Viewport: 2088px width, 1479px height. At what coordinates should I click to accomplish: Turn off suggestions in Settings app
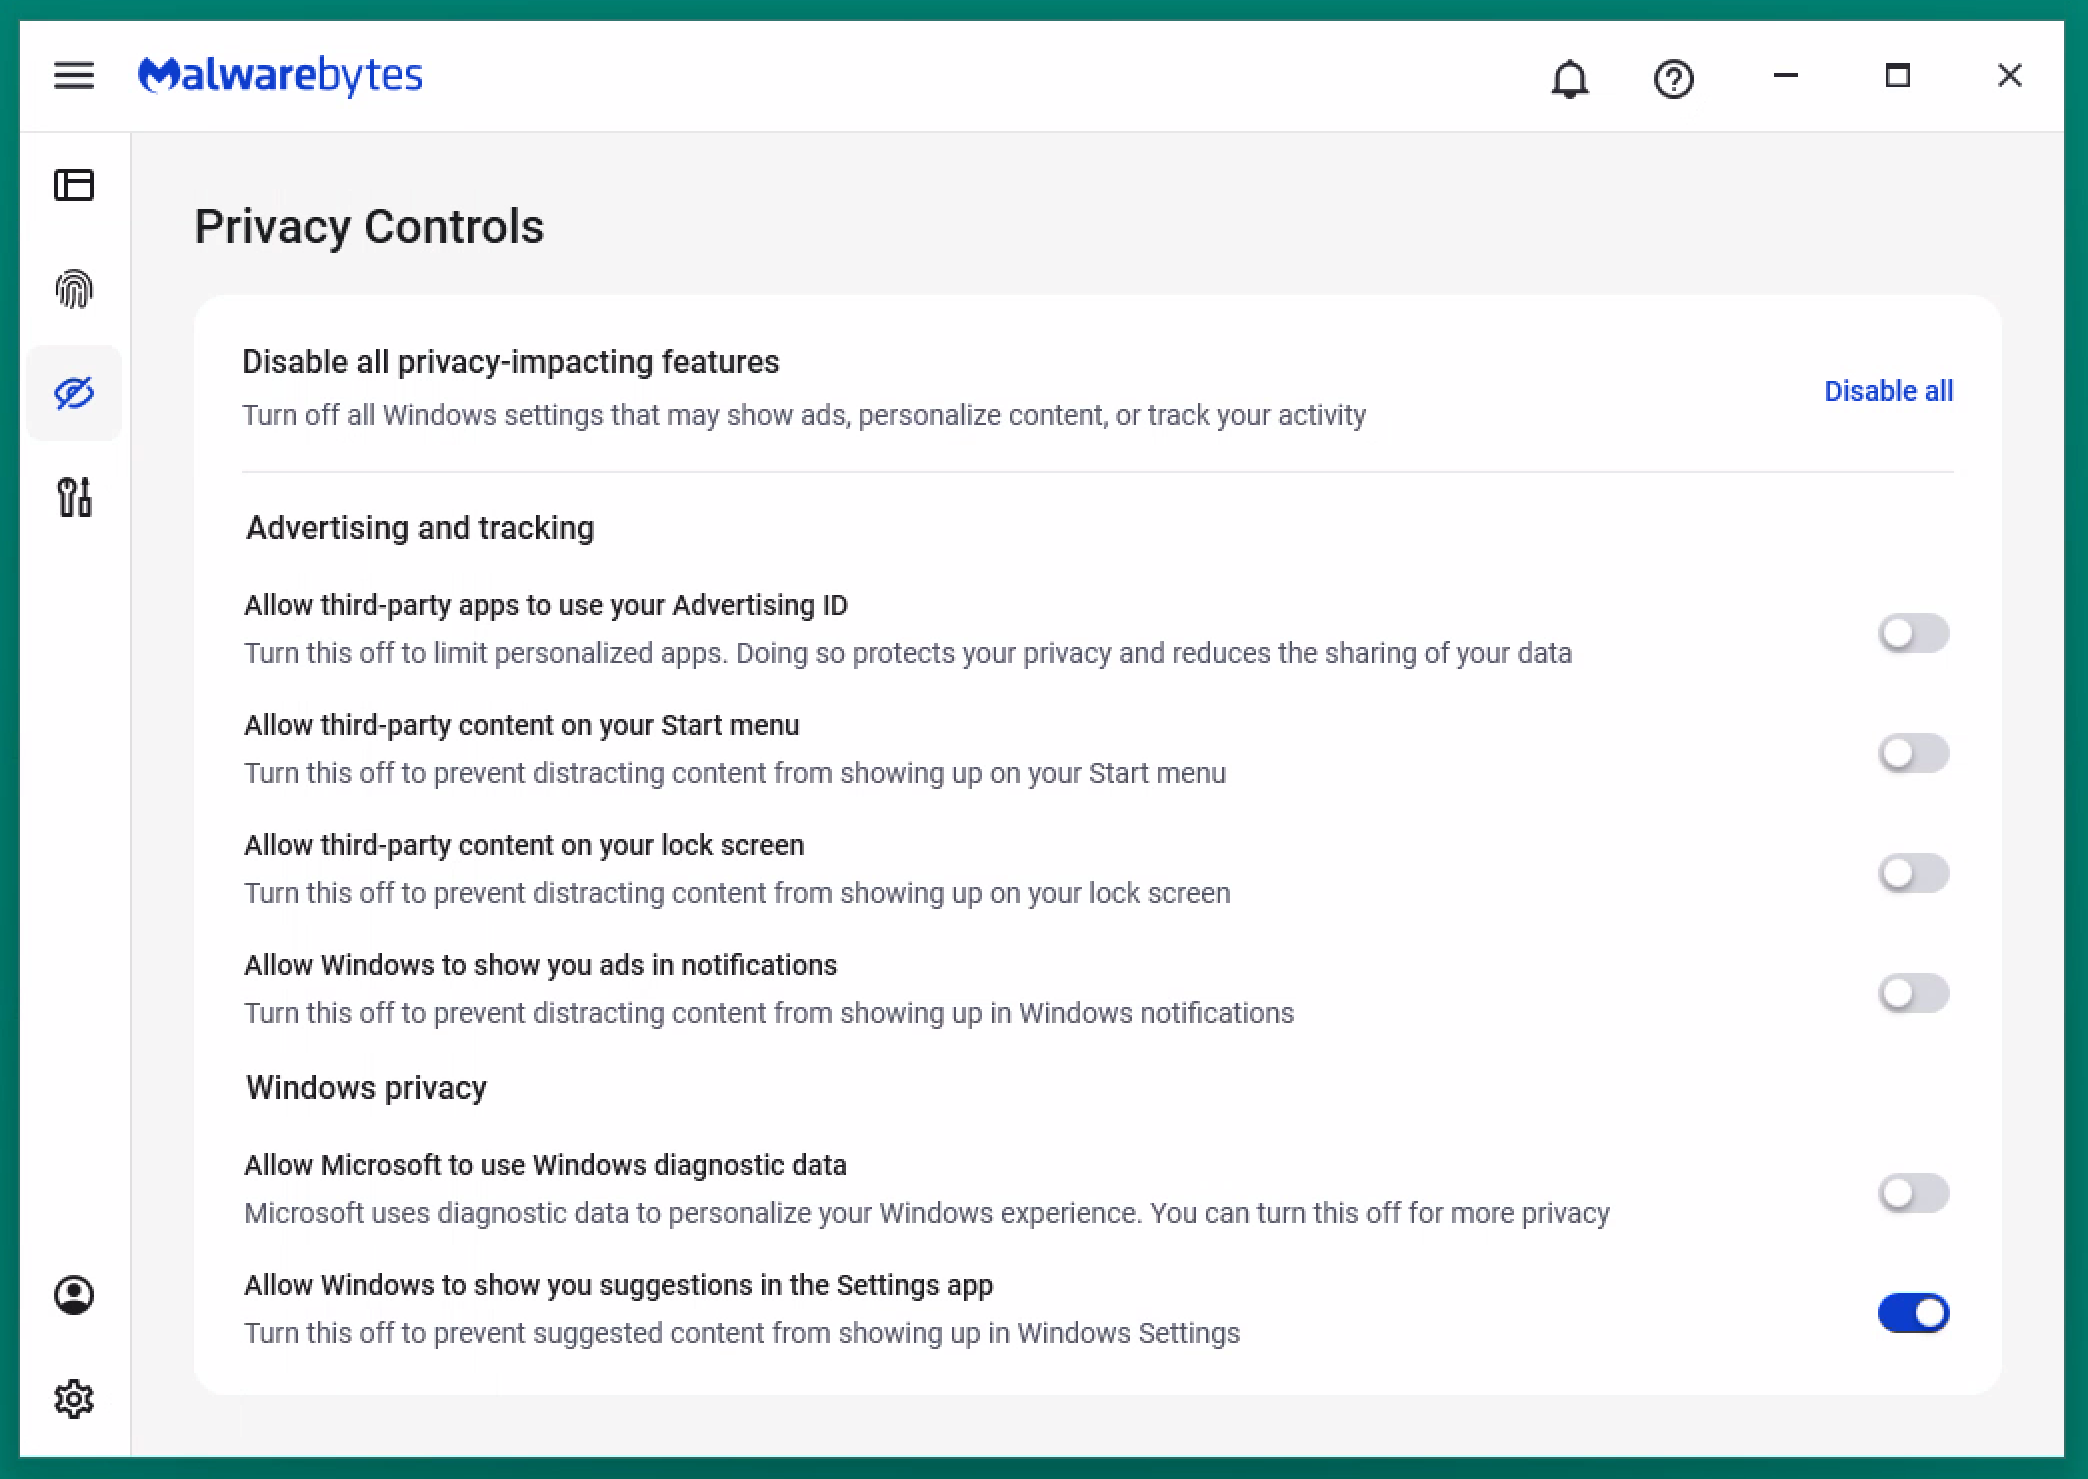click(x=1913, y=1313)
